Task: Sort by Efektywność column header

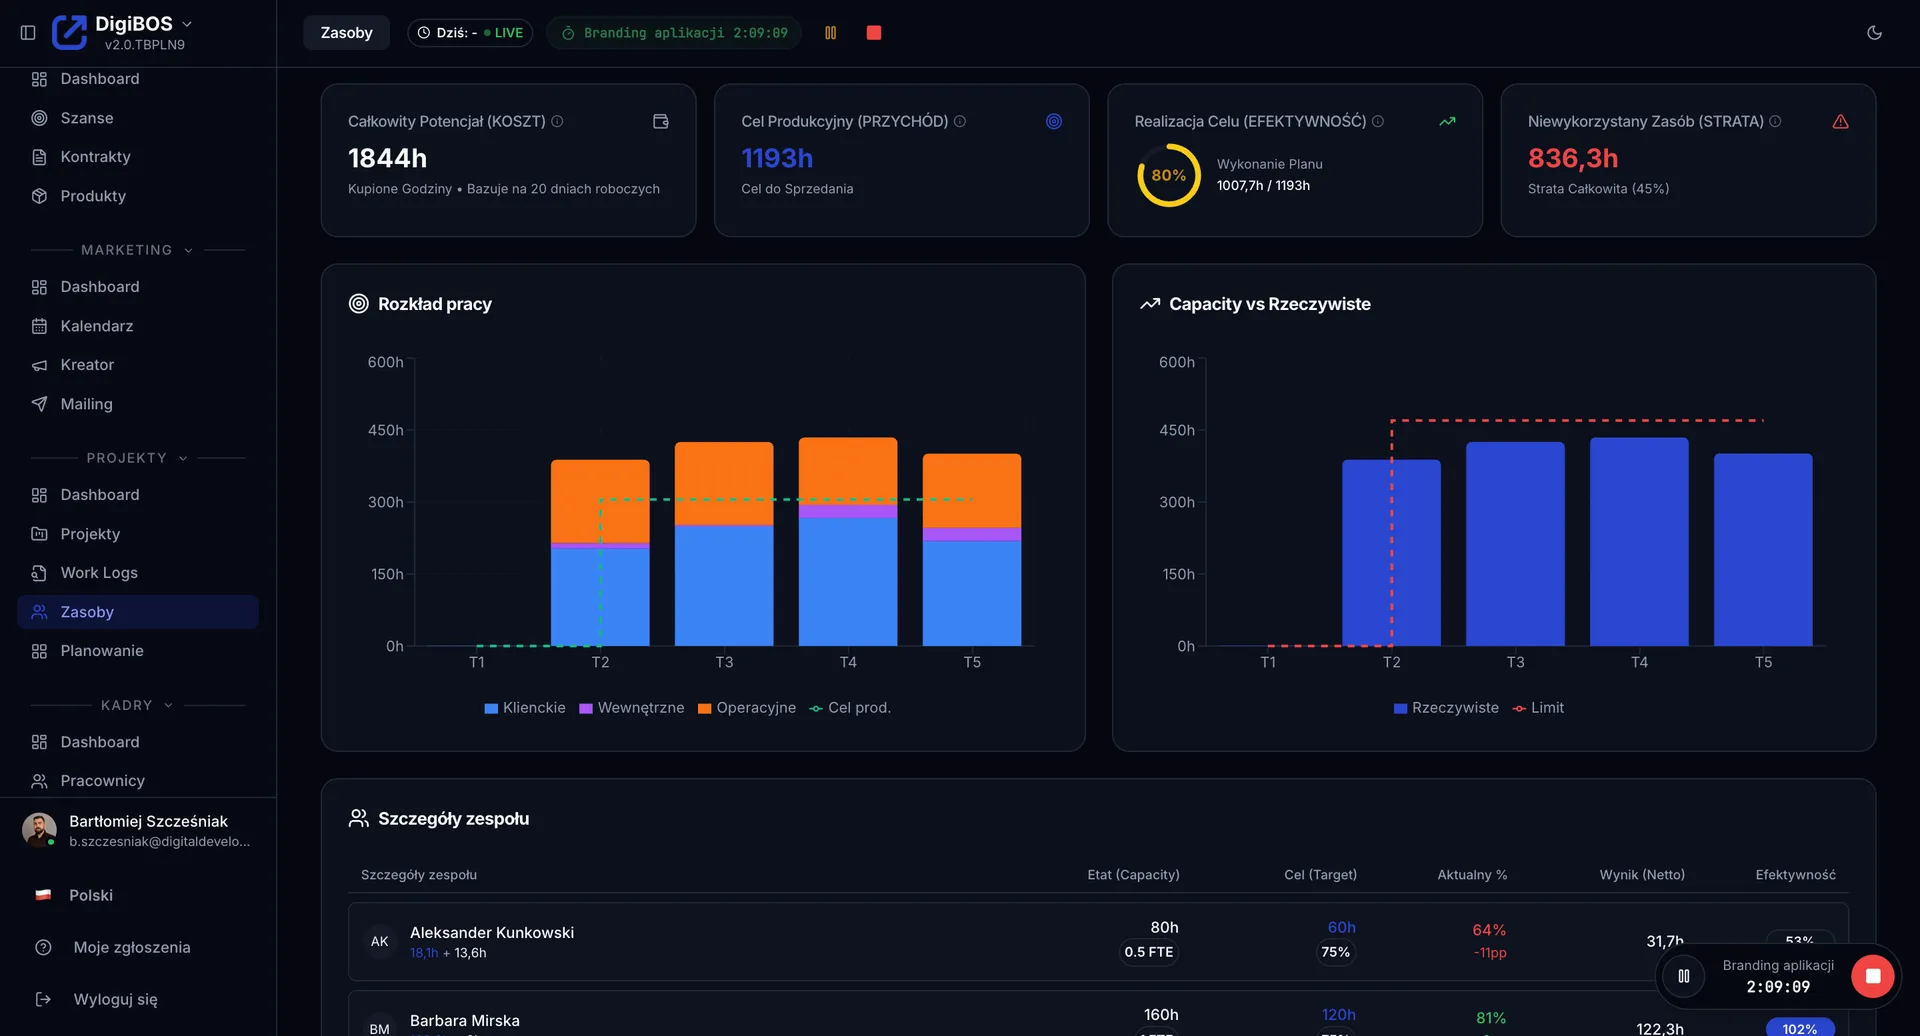Action: coord(1795,875)
